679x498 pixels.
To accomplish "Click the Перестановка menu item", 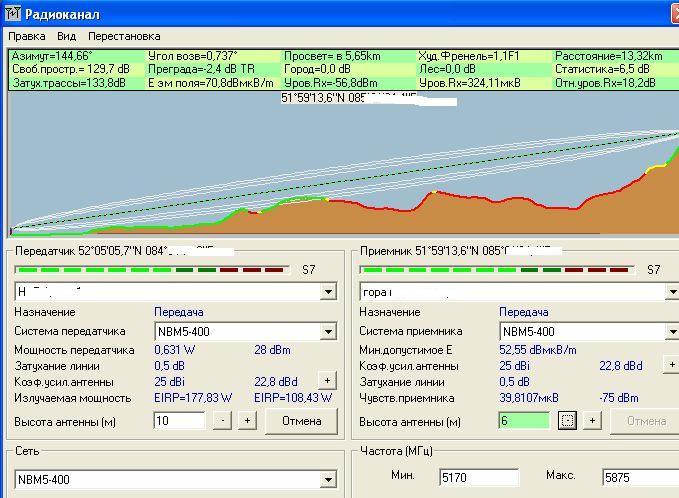I will (x=123, y=36).
